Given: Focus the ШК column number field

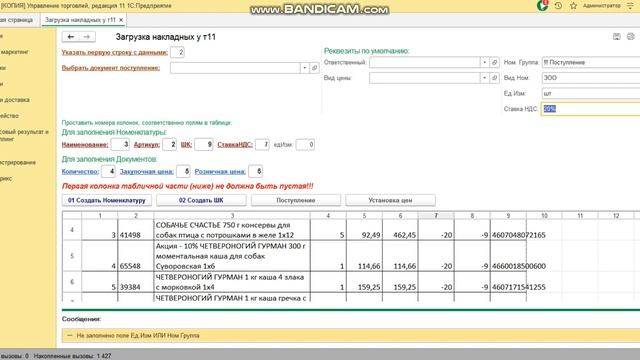Looking at the screenshot, I should coord(204,144).
